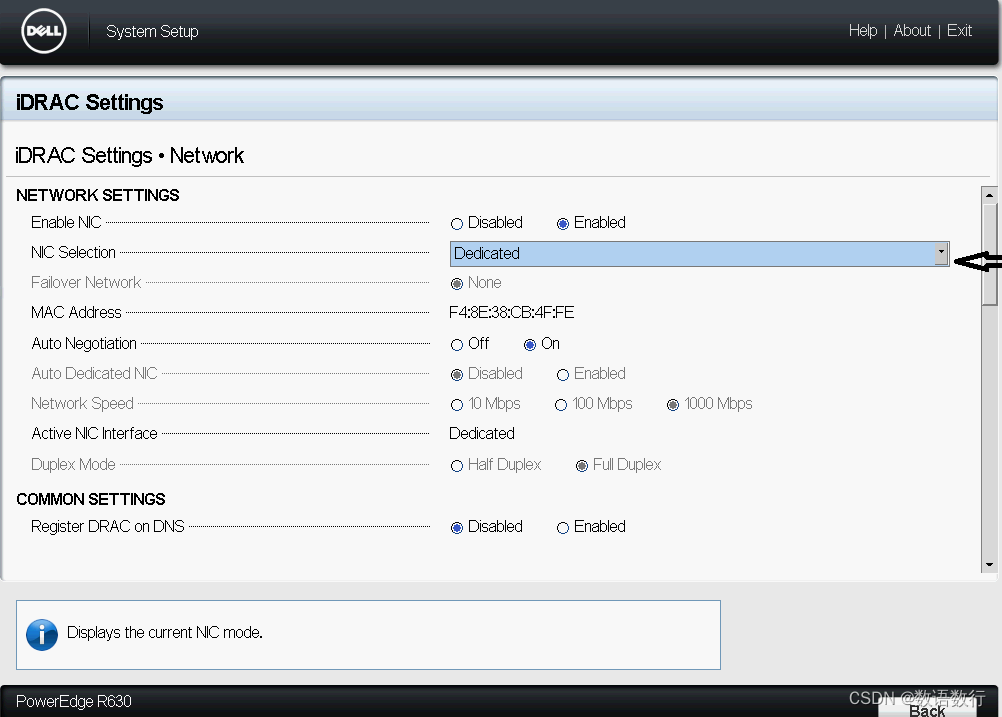Click the Failover Network label
Screen dimensions: 1002x717
(86, 282)
